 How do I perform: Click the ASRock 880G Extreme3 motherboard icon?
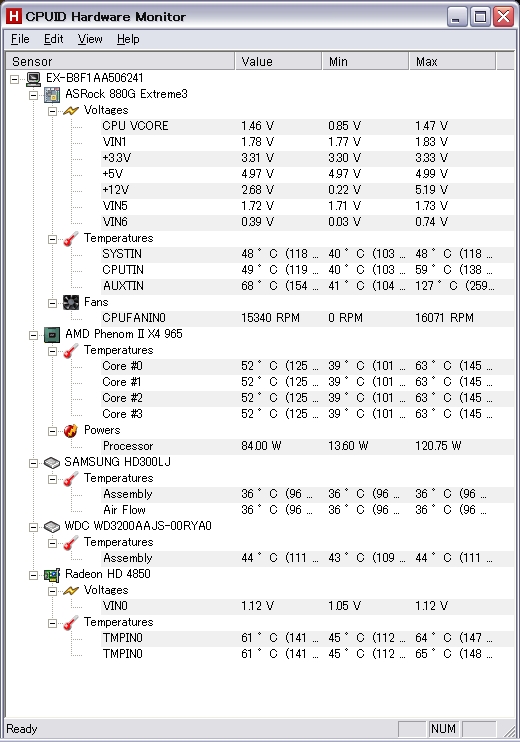click(52, 95)
